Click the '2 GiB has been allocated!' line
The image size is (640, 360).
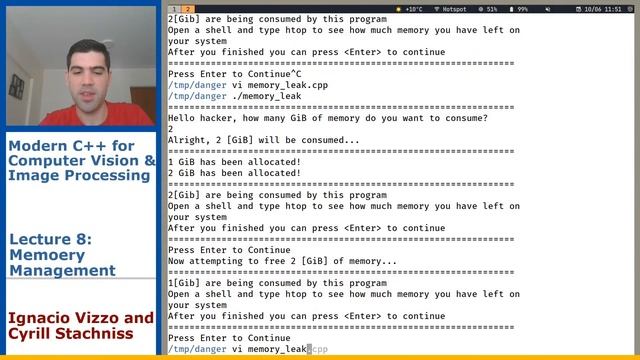click(234, 173)
